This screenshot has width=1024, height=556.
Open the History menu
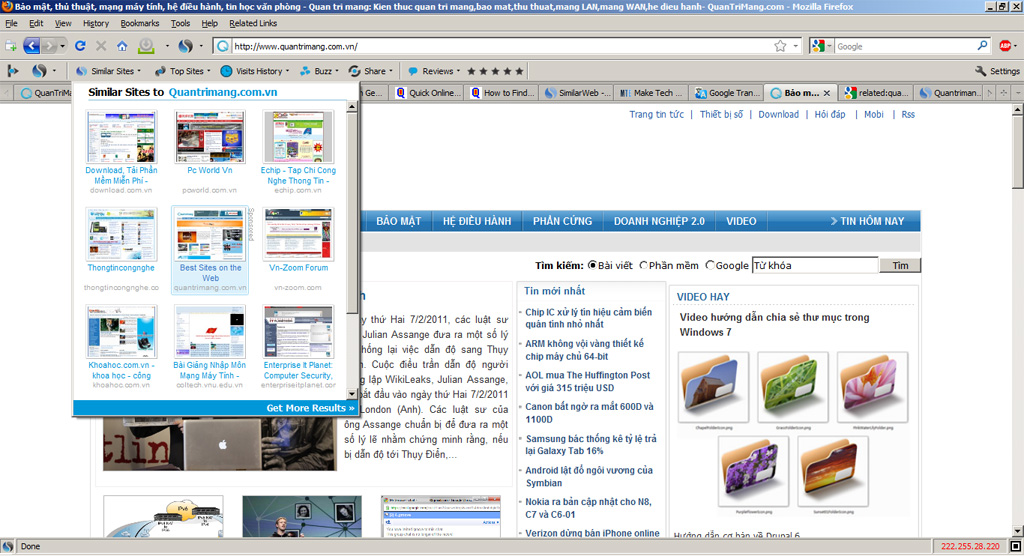(96, 23)
